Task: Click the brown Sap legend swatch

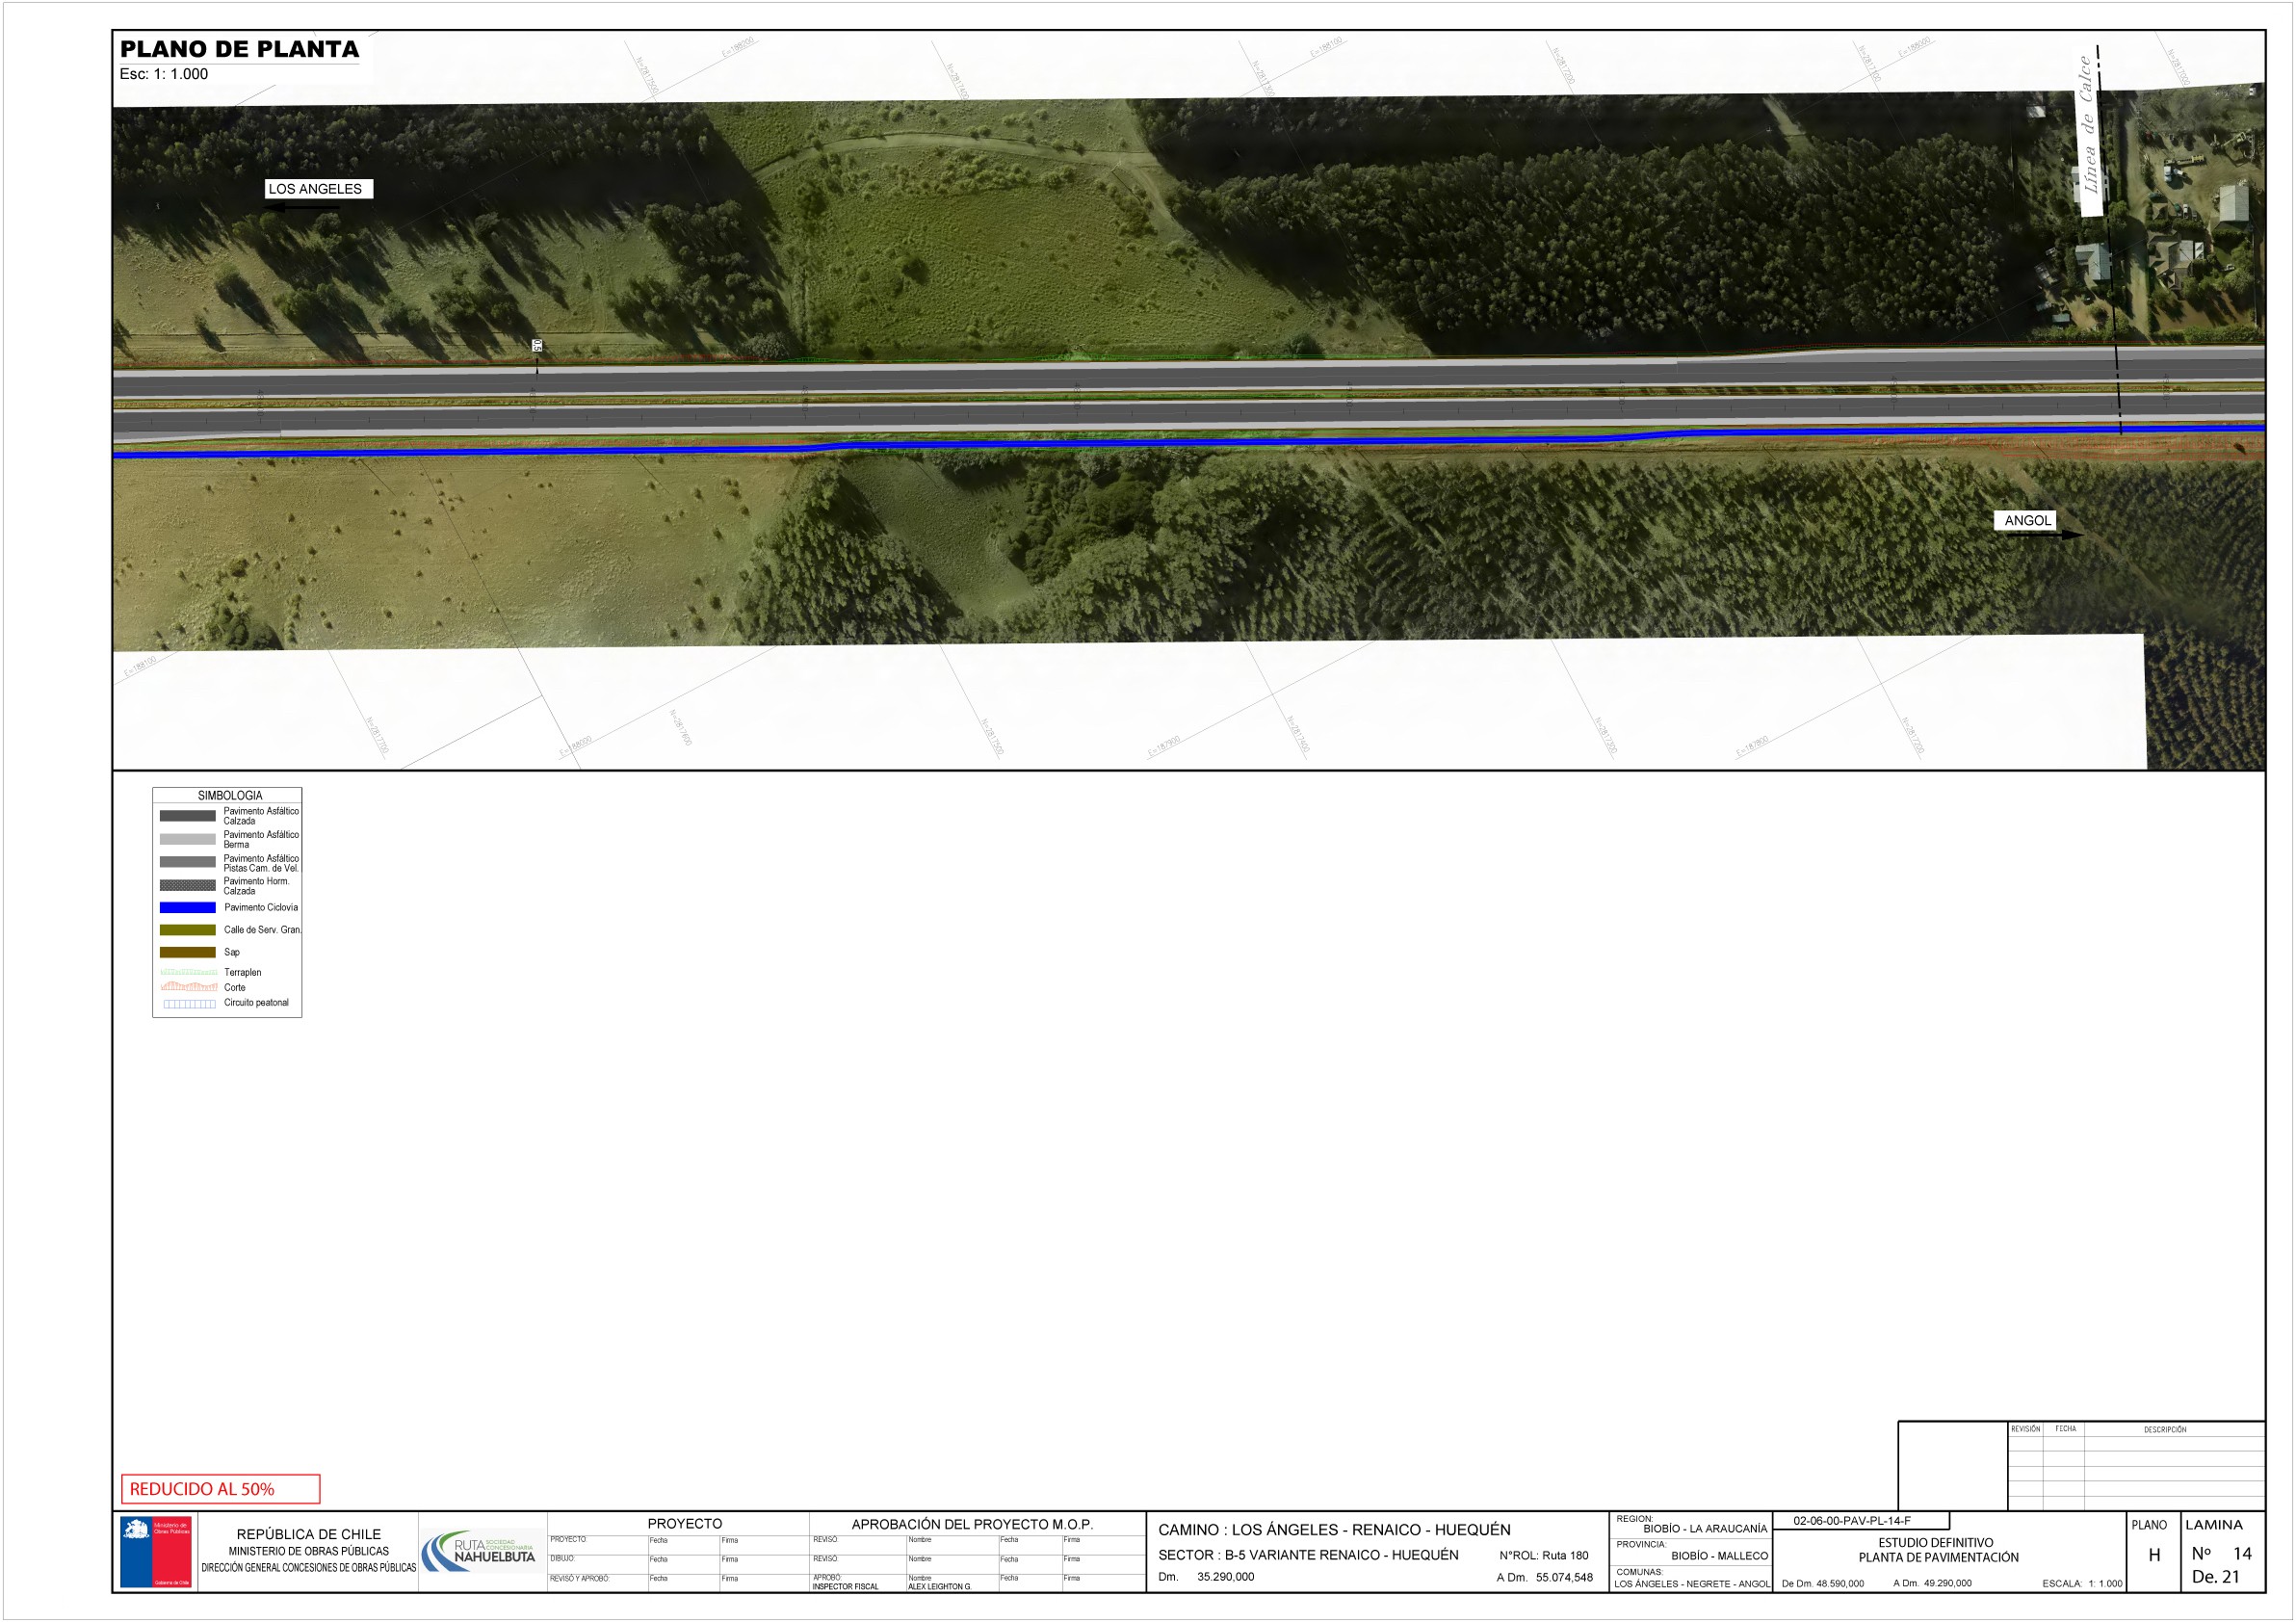Action: click(x=188, y=953)
